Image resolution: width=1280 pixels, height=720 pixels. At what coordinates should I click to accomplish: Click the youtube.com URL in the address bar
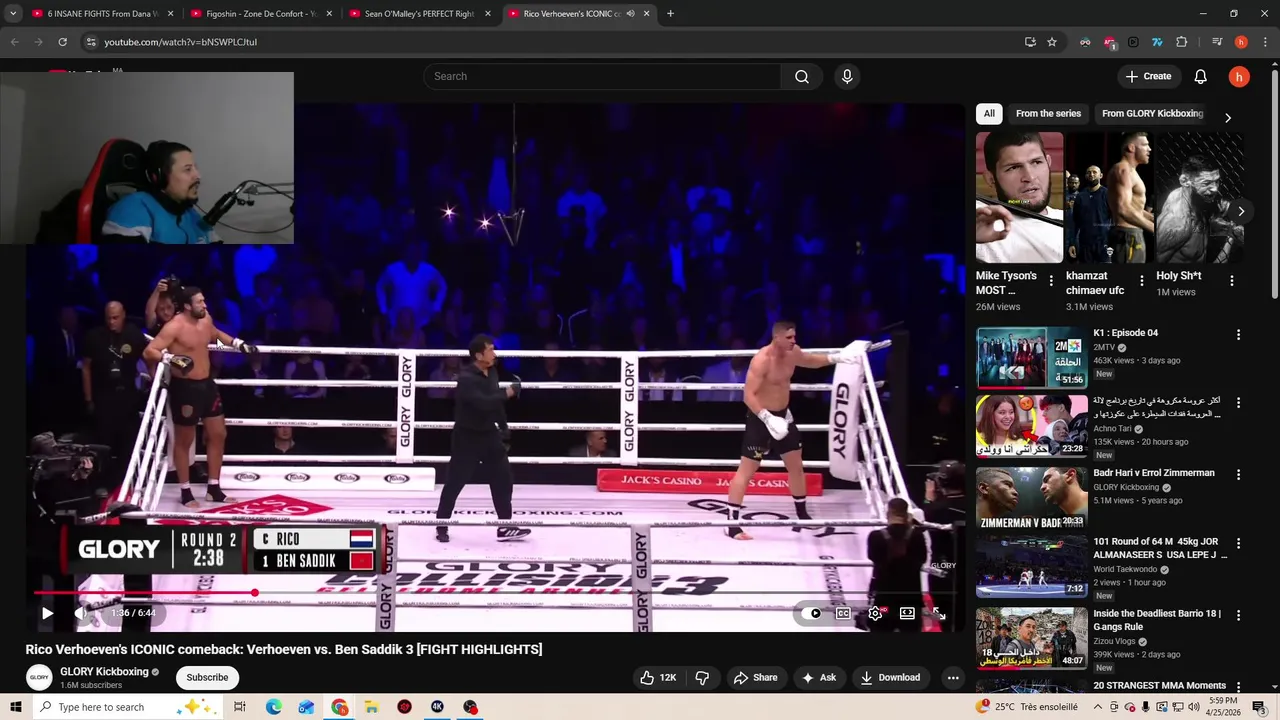click(180, 42)
